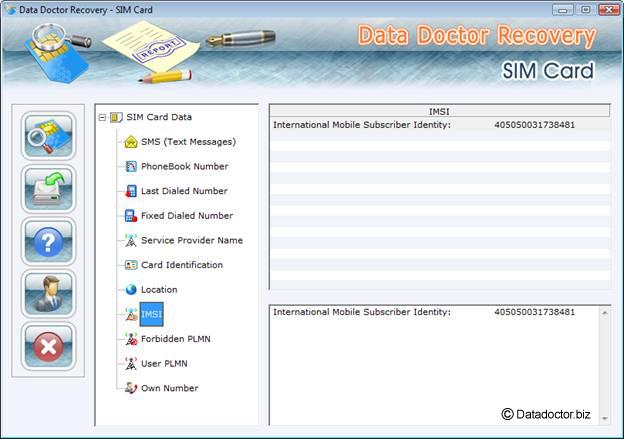Viewport: 624px width, 439px height.
Task: Open SMS (Text Messages) tree entry
Action: pos(189,142)
